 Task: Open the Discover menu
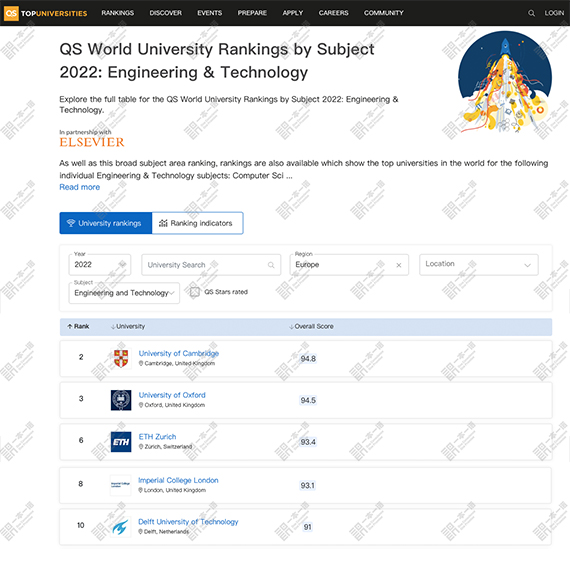tap(165, 13)
